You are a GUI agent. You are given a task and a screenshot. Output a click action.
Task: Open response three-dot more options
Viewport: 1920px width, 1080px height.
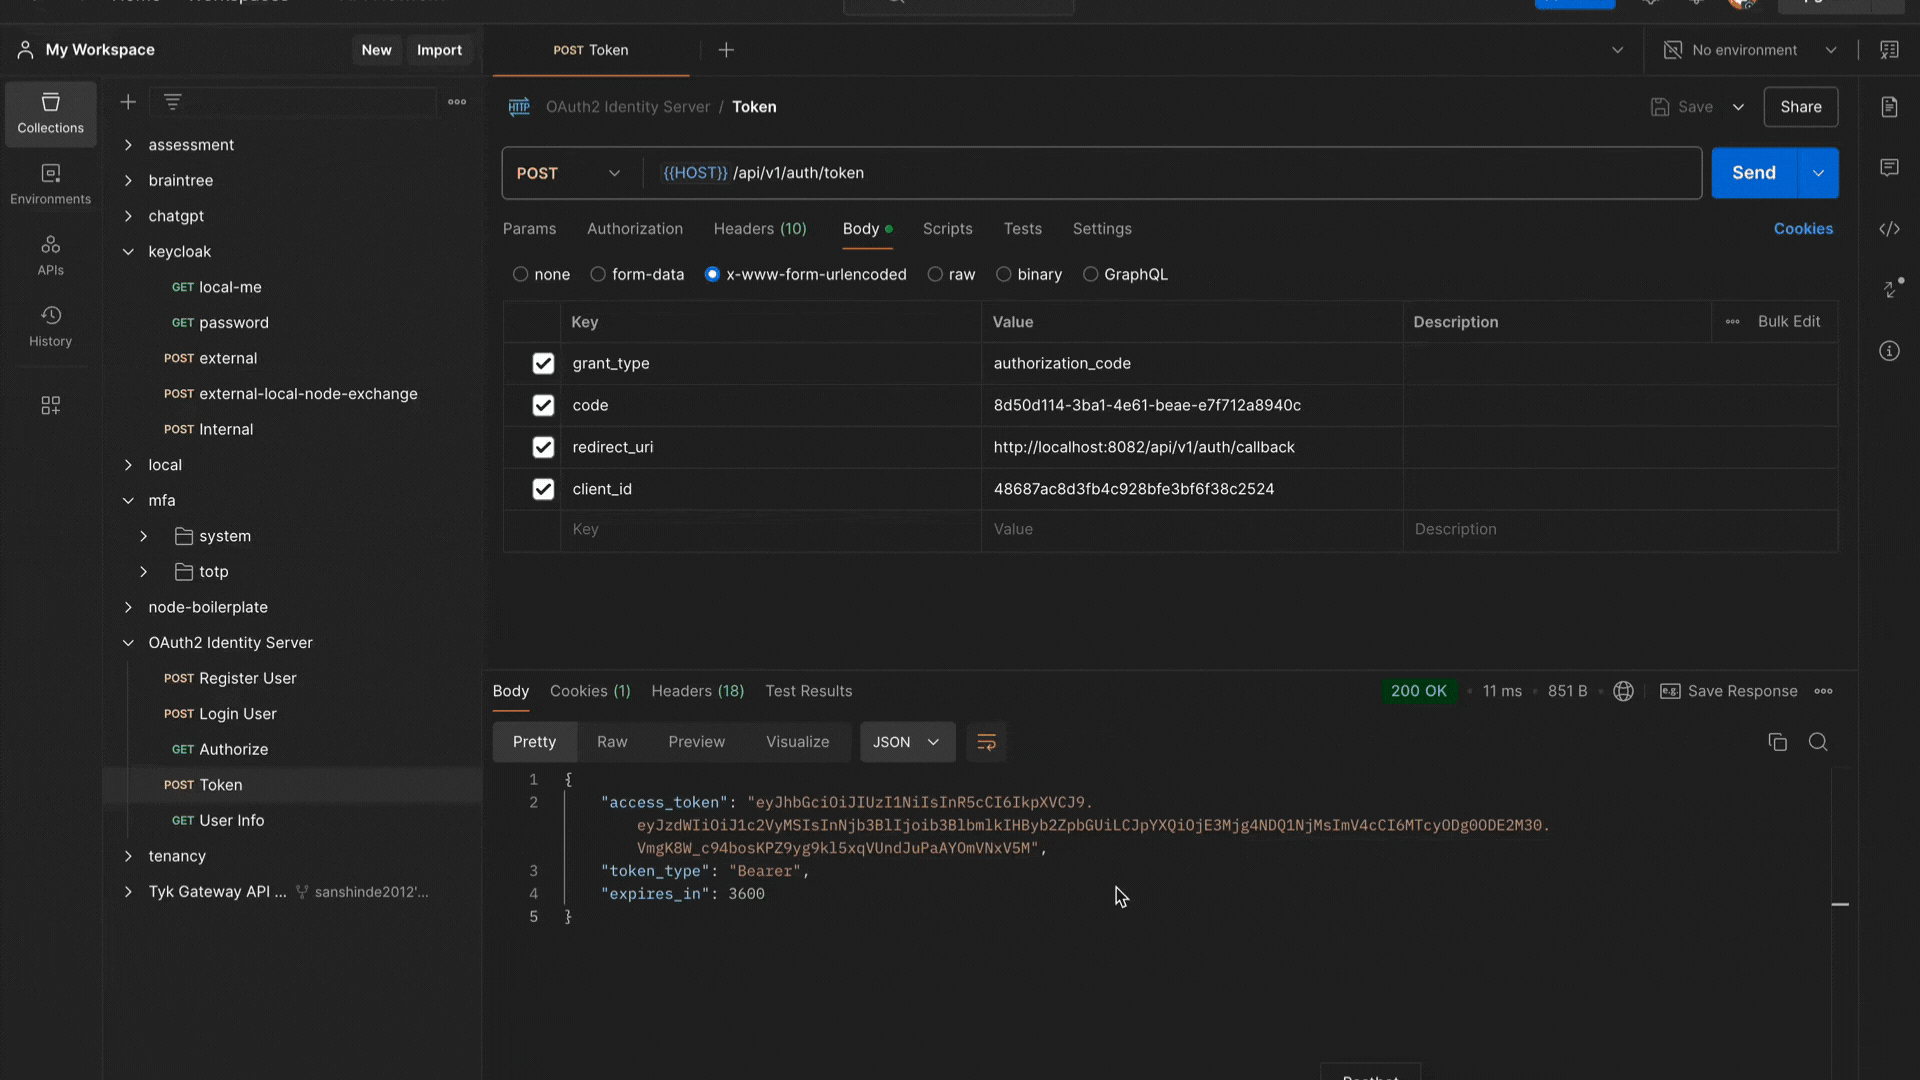click(1824, 691)
